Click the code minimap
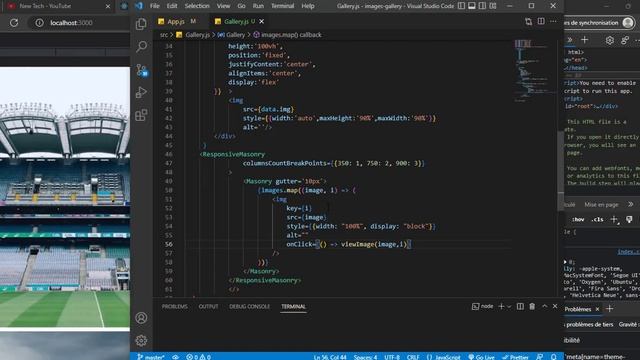This screenshot has width=640, height=360. (535, 70)
